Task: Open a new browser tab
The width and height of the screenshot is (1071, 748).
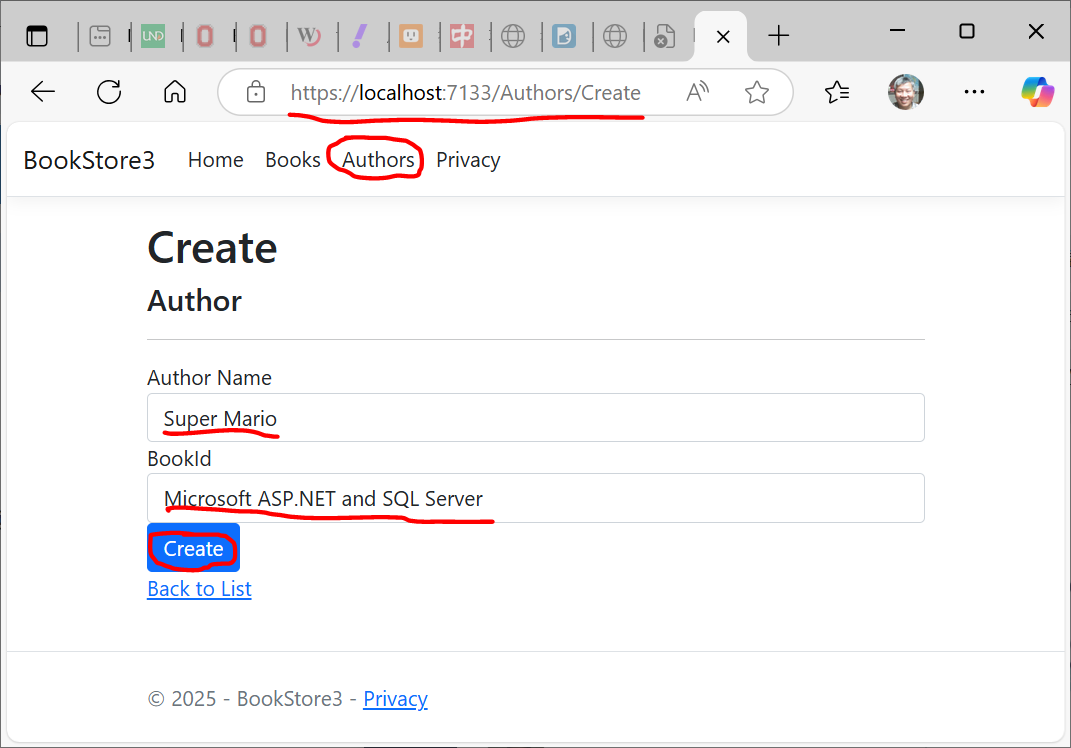Action: coord(779,36)
